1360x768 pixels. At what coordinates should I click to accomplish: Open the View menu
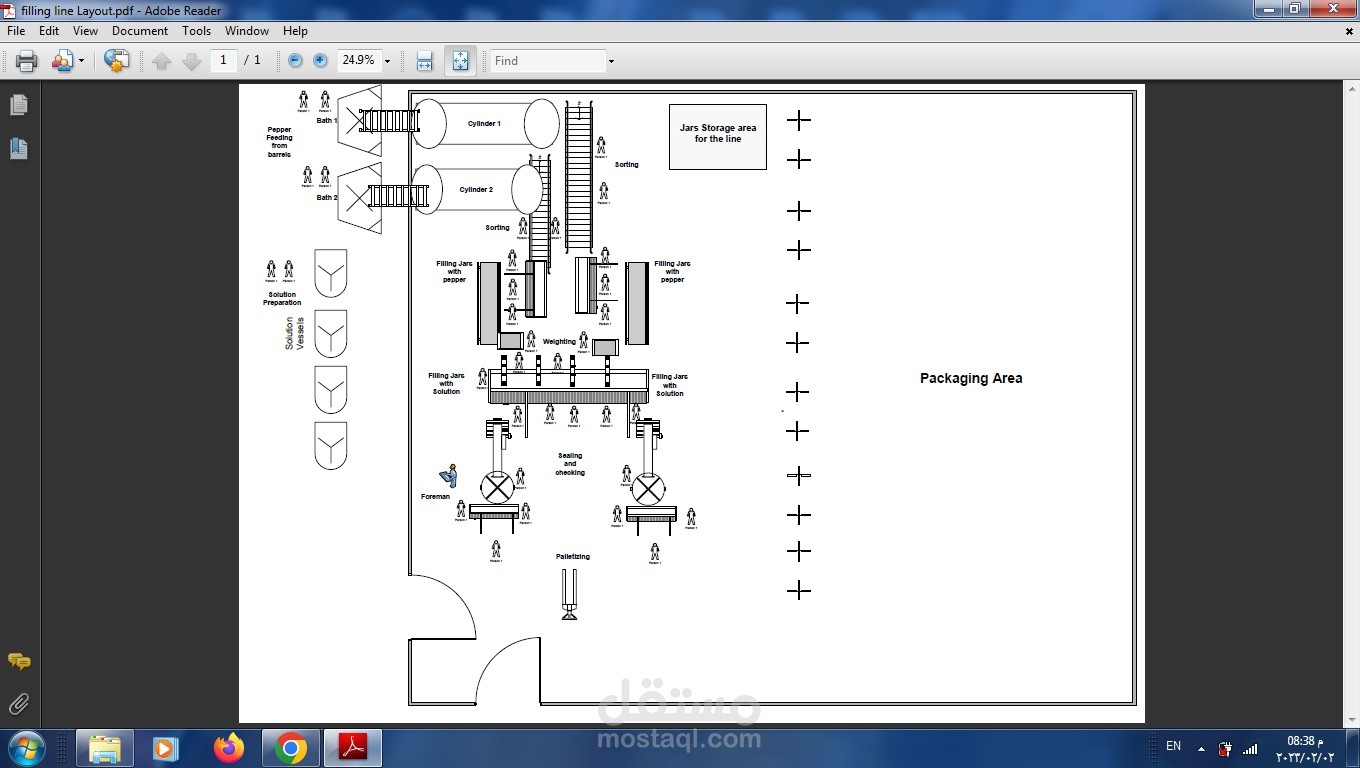(x=85, y=31)
